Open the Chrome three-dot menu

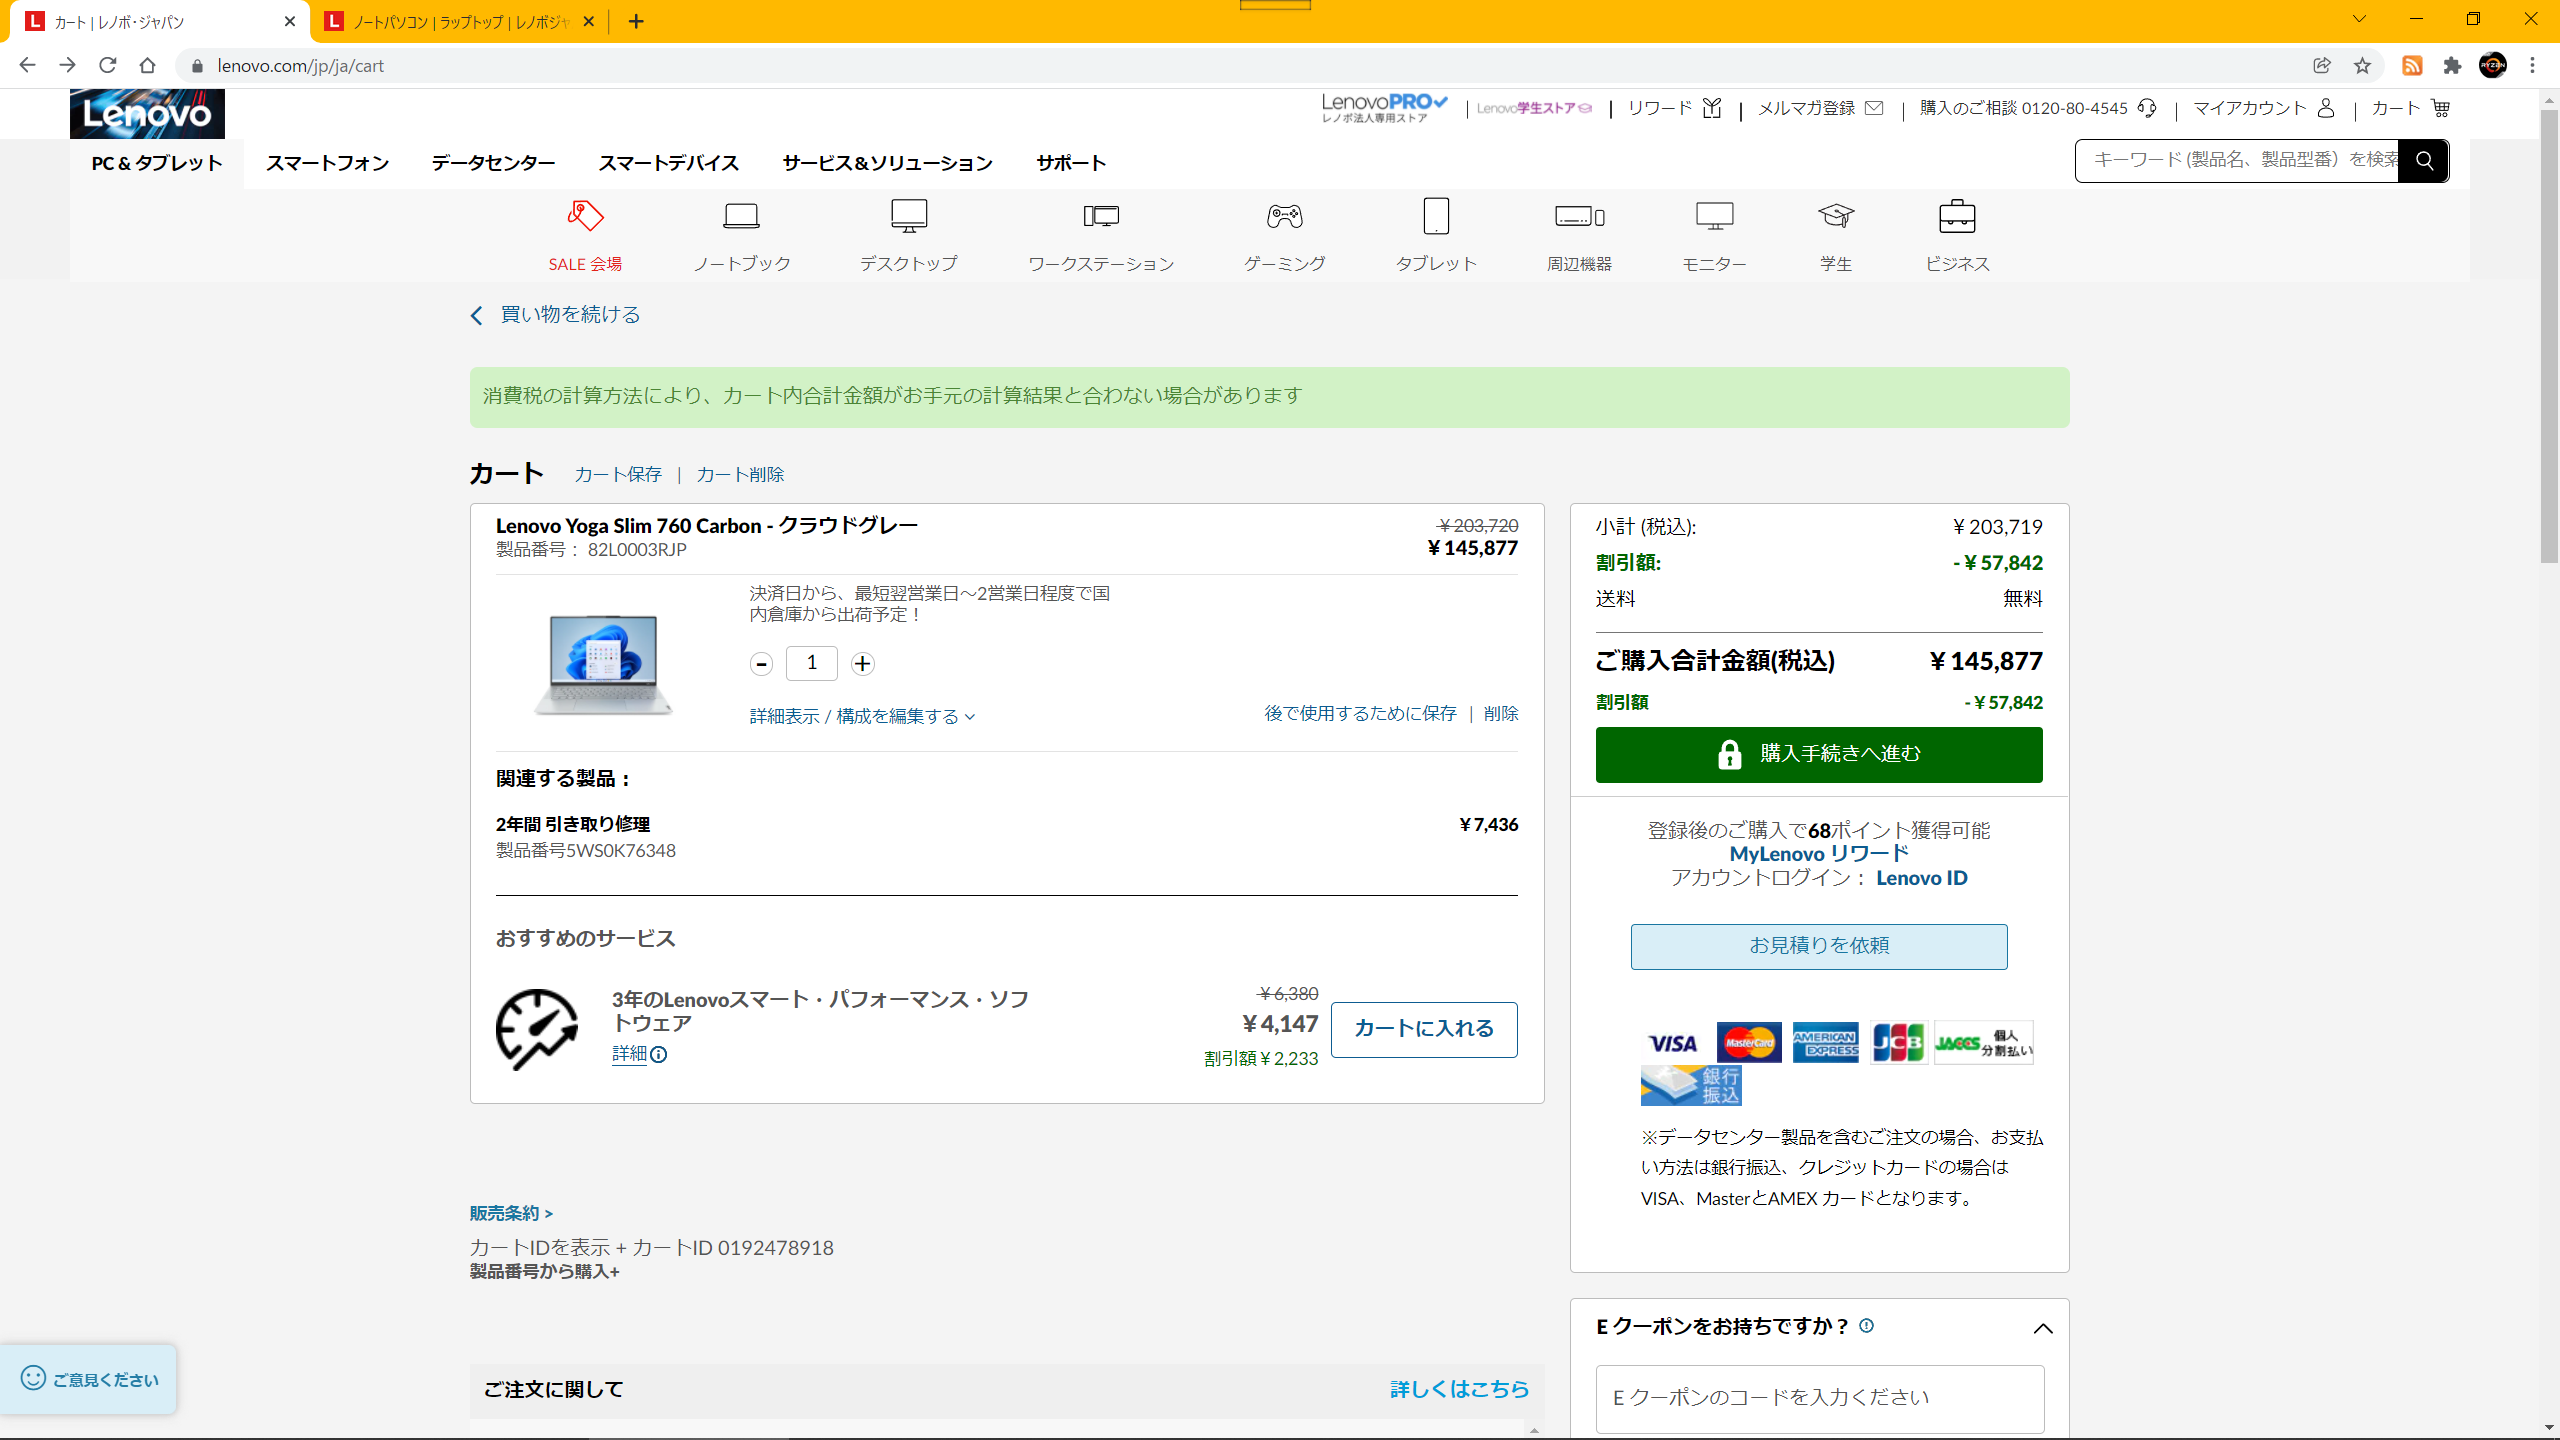tap(2532, 66)
